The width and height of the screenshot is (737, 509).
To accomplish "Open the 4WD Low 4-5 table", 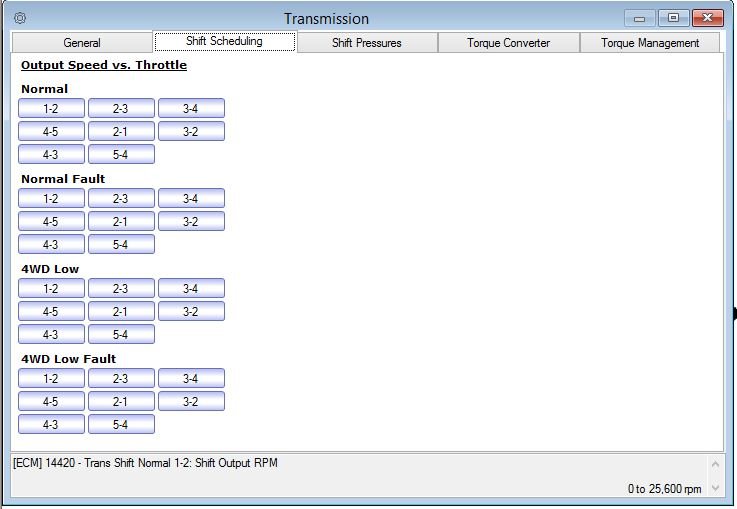I will (x=51, y=312).
